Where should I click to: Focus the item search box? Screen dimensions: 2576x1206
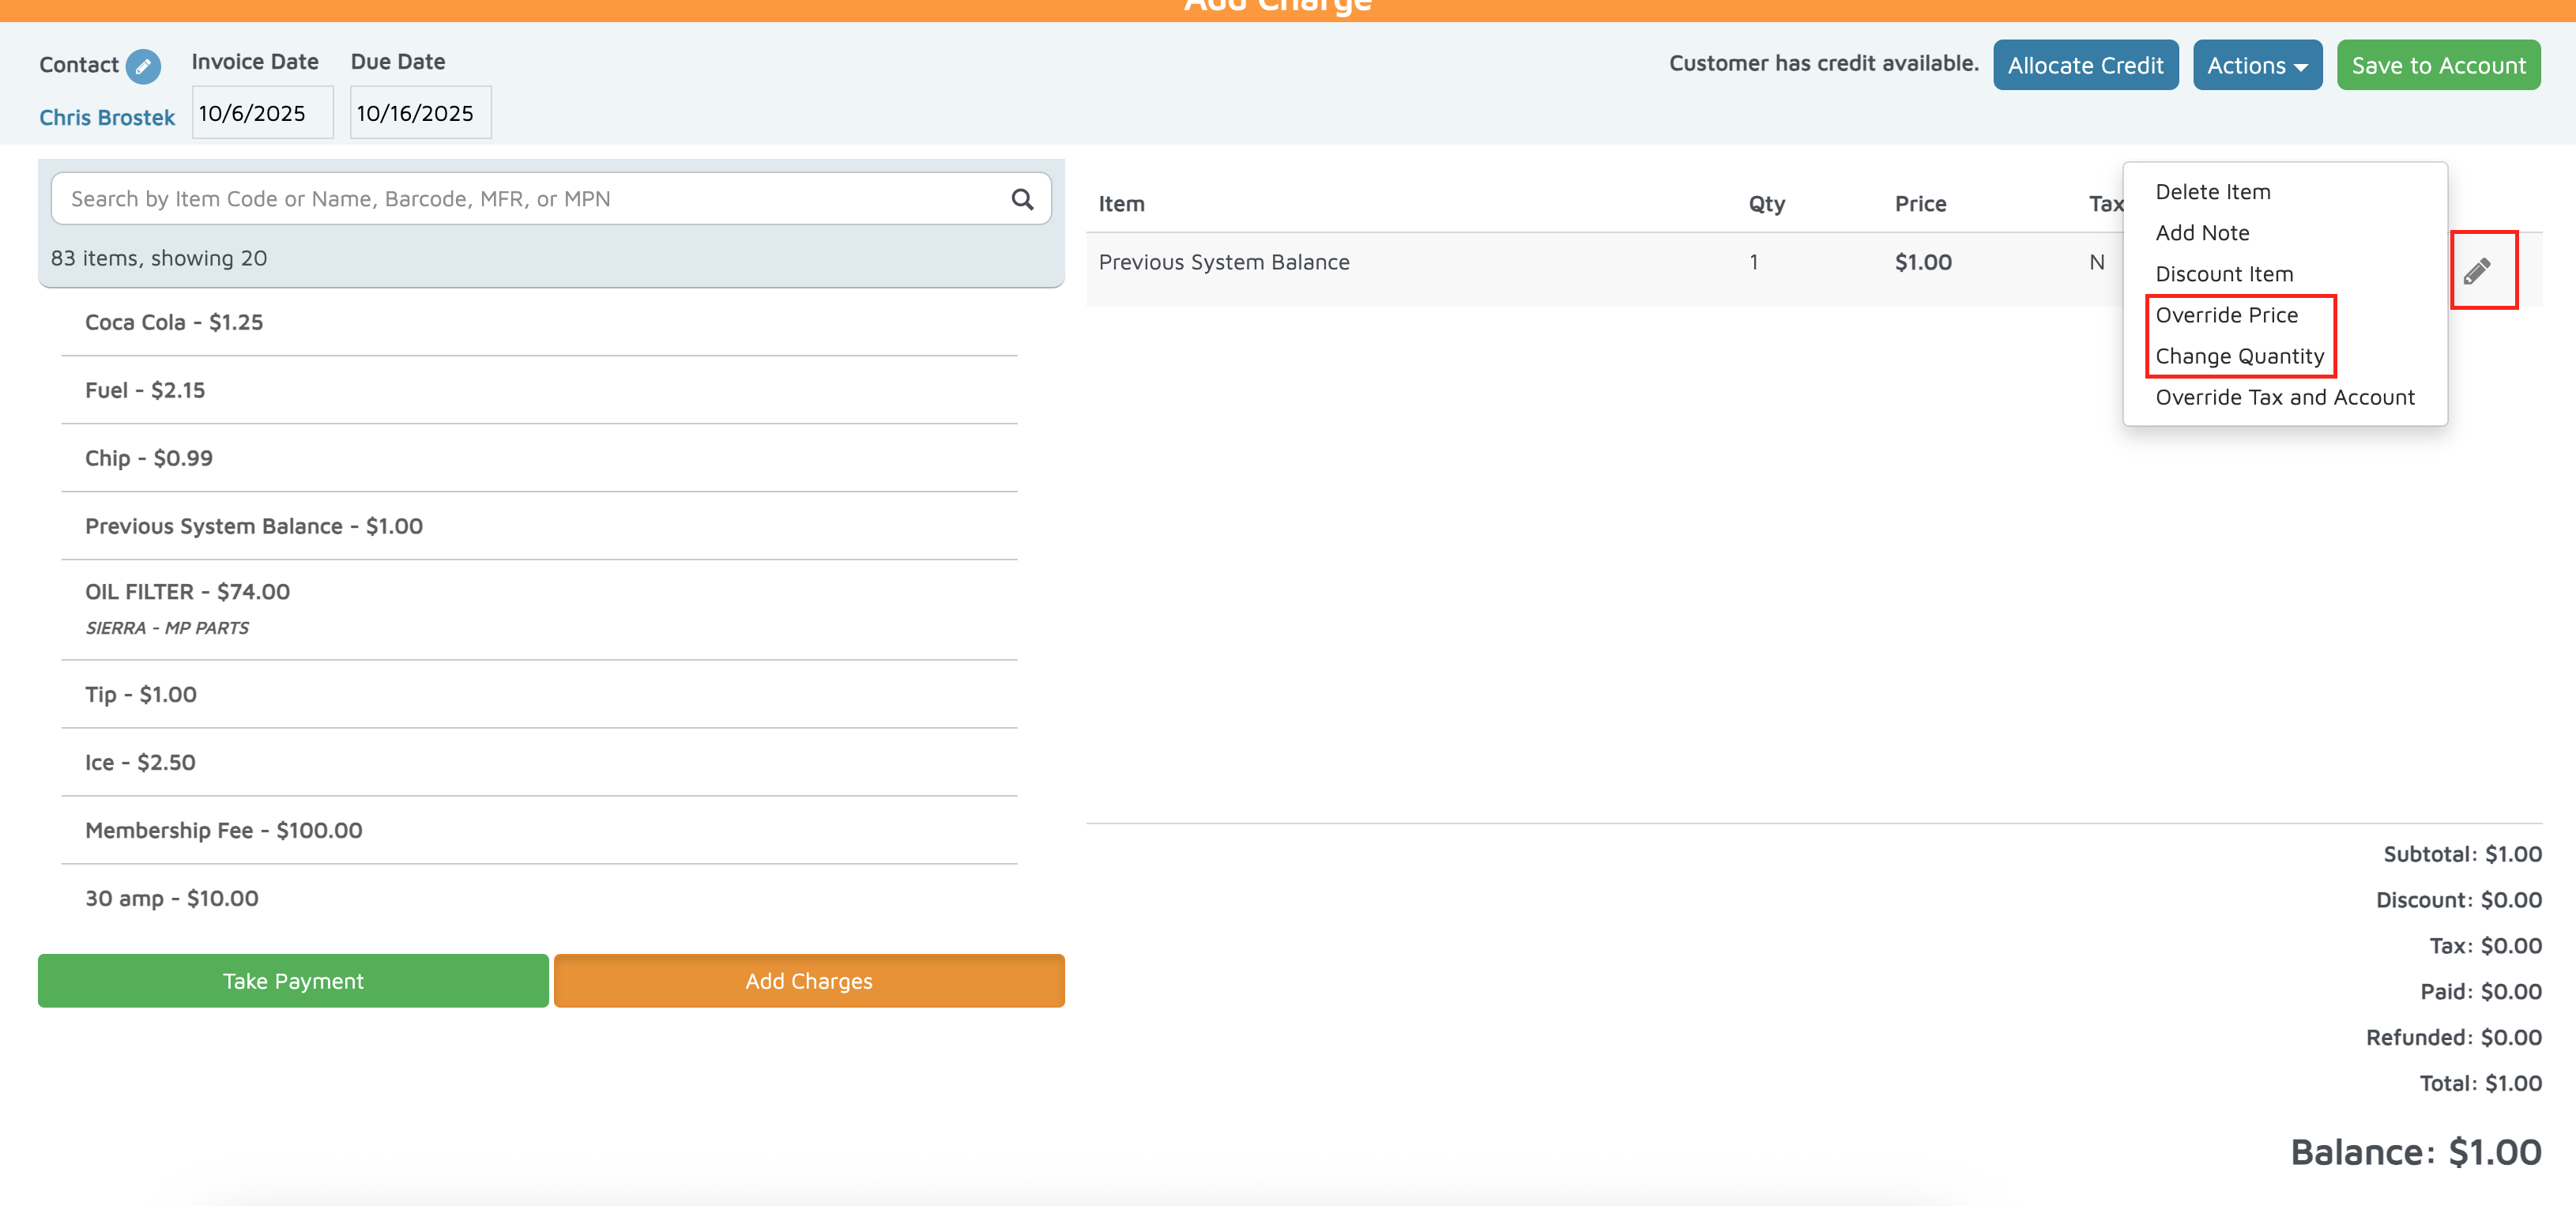[530, 199]
